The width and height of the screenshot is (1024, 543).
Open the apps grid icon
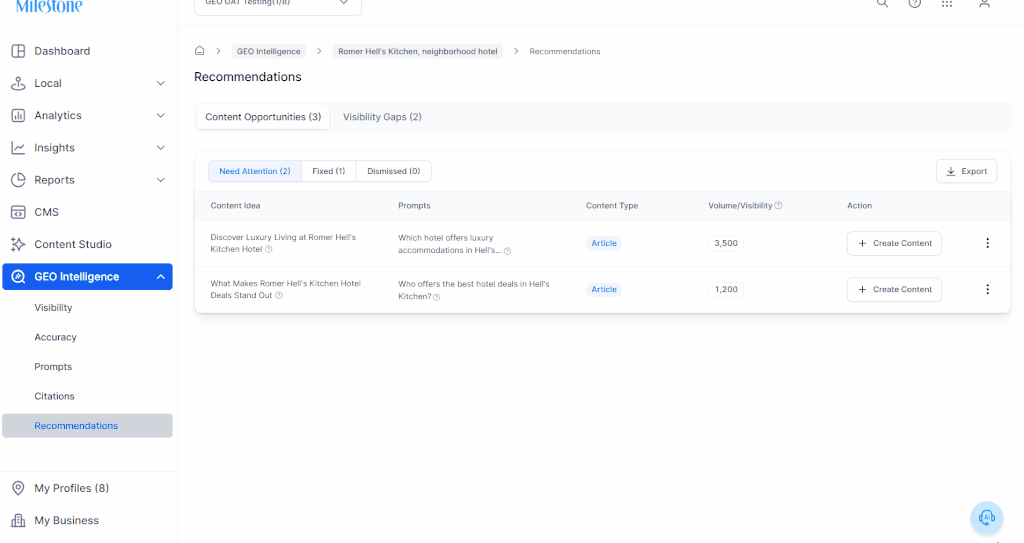click(x=947, y=3)
